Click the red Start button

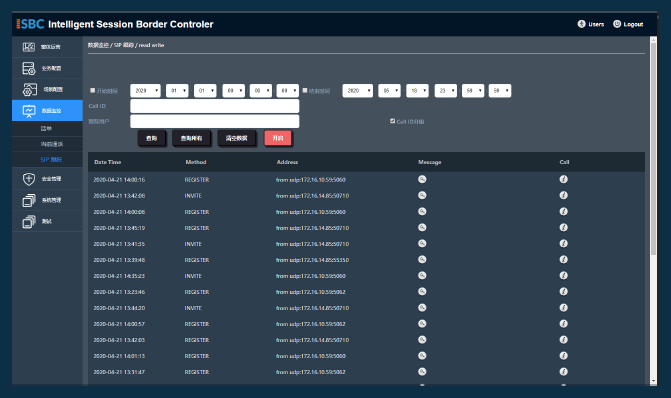(x=278, y=138)
